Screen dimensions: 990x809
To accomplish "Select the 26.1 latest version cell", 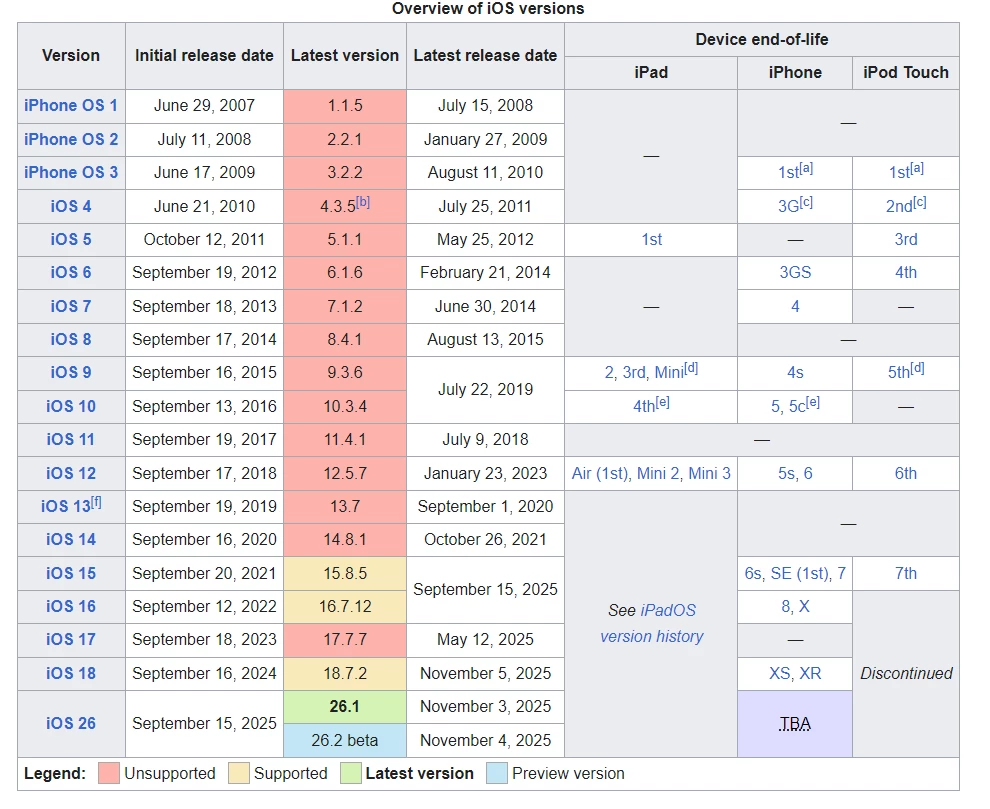I will [345, 707].
